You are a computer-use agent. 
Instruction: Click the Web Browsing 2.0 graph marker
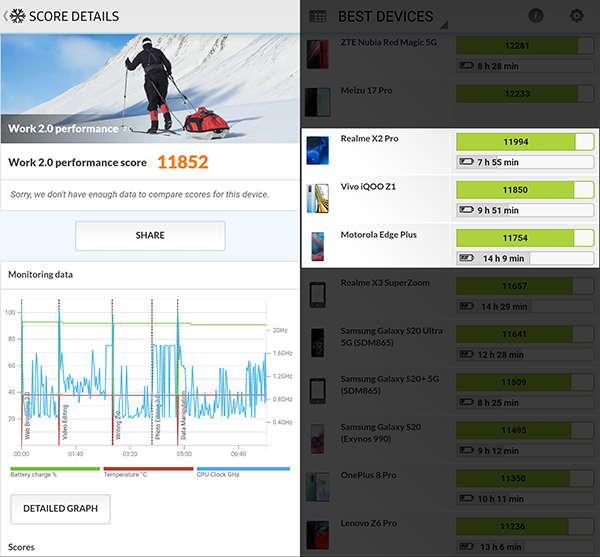(x=27, y=417)
